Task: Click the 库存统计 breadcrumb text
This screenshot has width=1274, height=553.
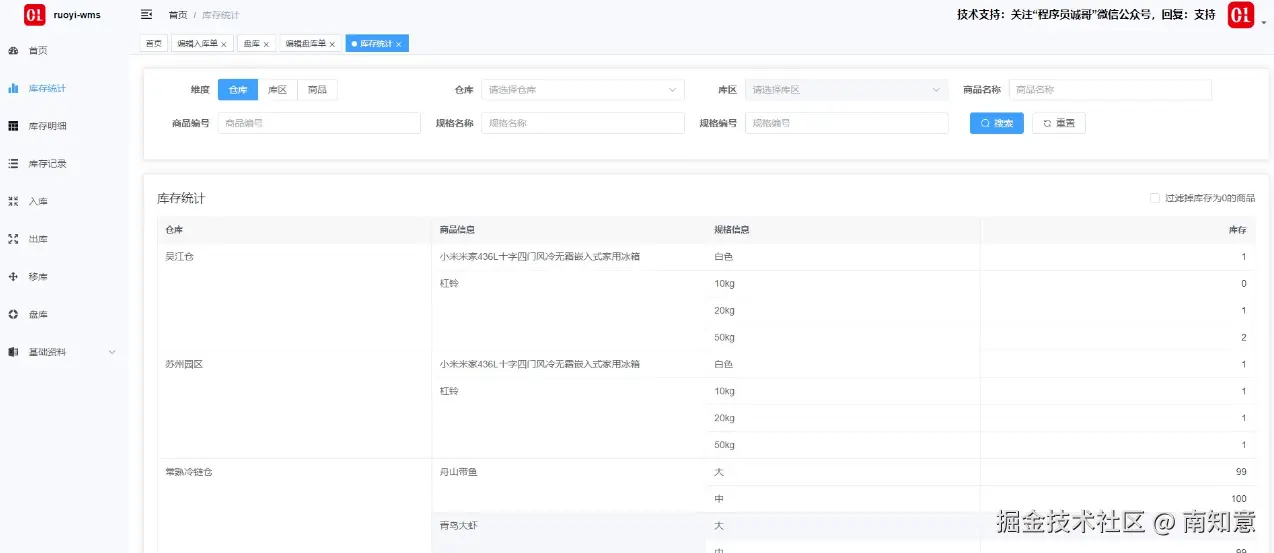Action: 220,15
